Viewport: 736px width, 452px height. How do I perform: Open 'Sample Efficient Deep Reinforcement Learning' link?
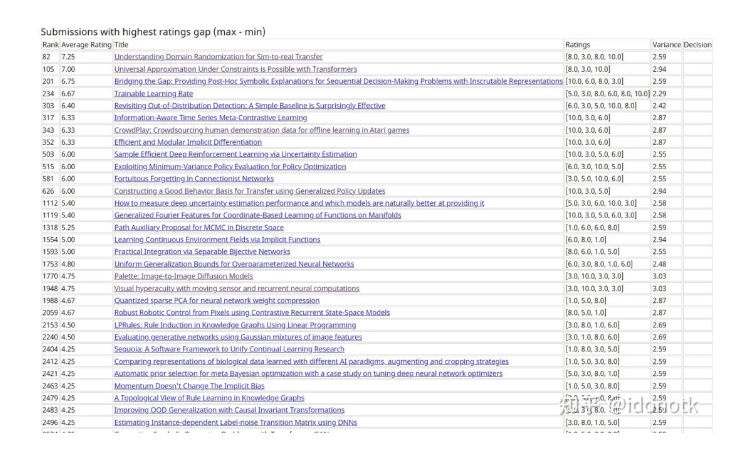pos(236,154)
